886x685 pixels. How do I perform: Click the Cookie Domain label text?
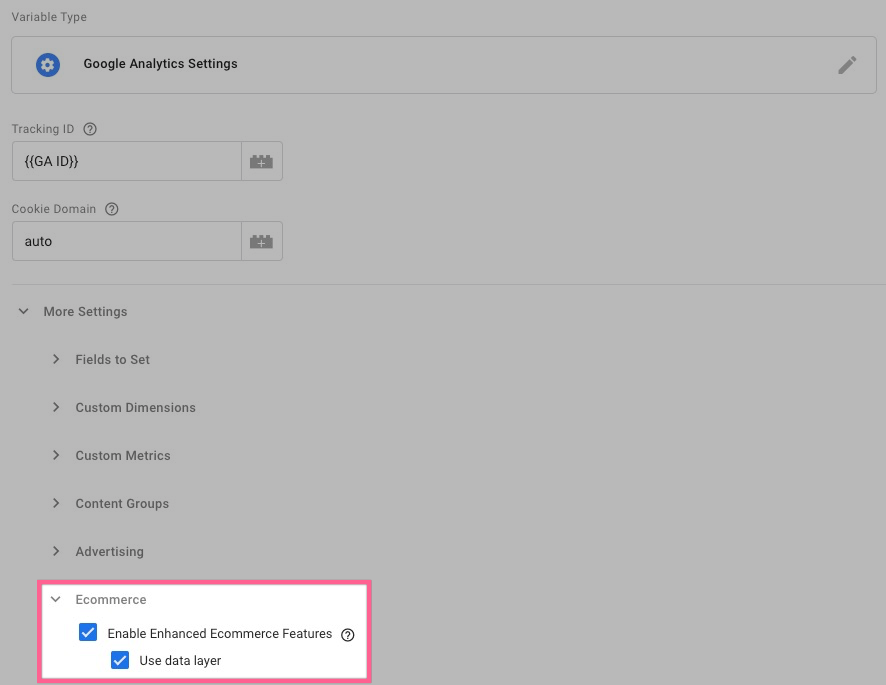click(x=54, y=209)
